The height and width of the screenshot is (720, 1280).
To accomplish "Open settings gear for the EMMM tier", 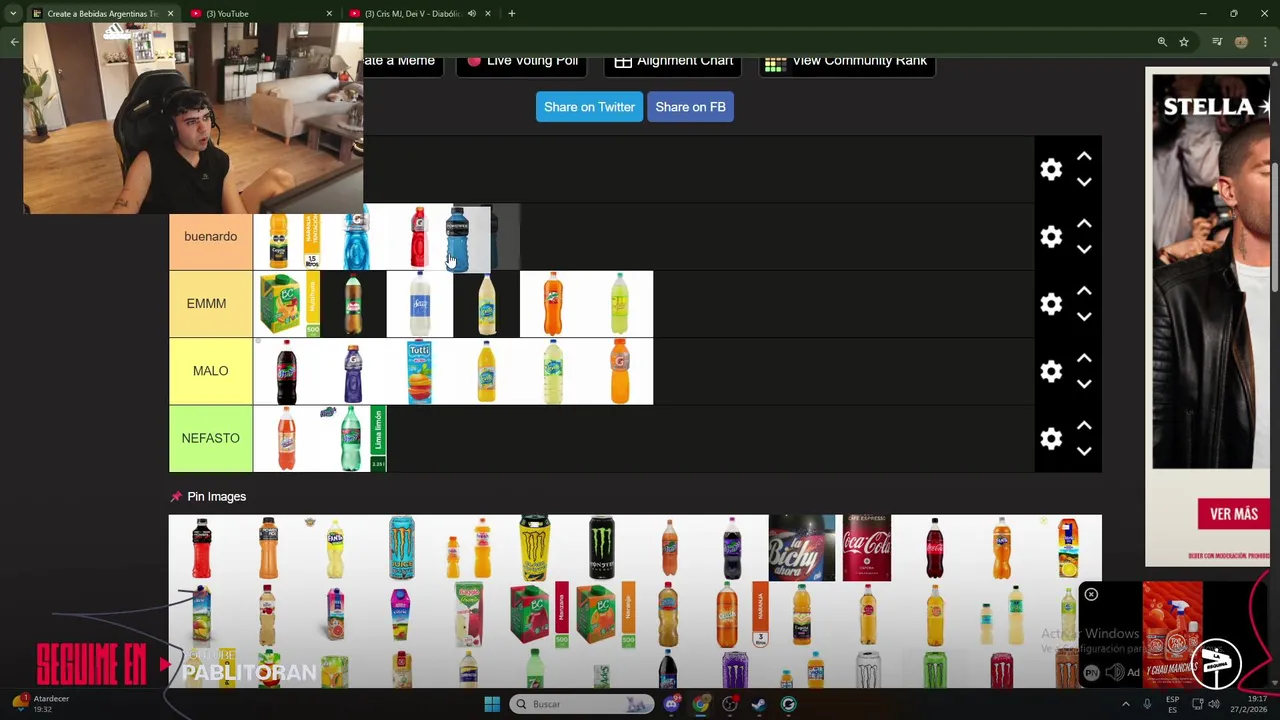I will coord(1051,304).
